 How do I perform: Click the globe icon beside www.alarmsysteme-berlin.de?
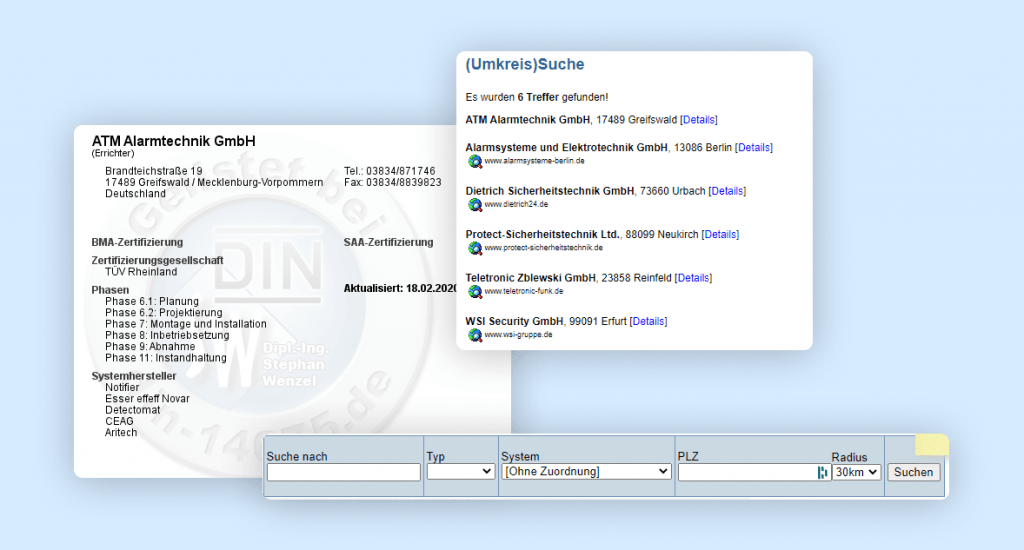coord(475,161)
